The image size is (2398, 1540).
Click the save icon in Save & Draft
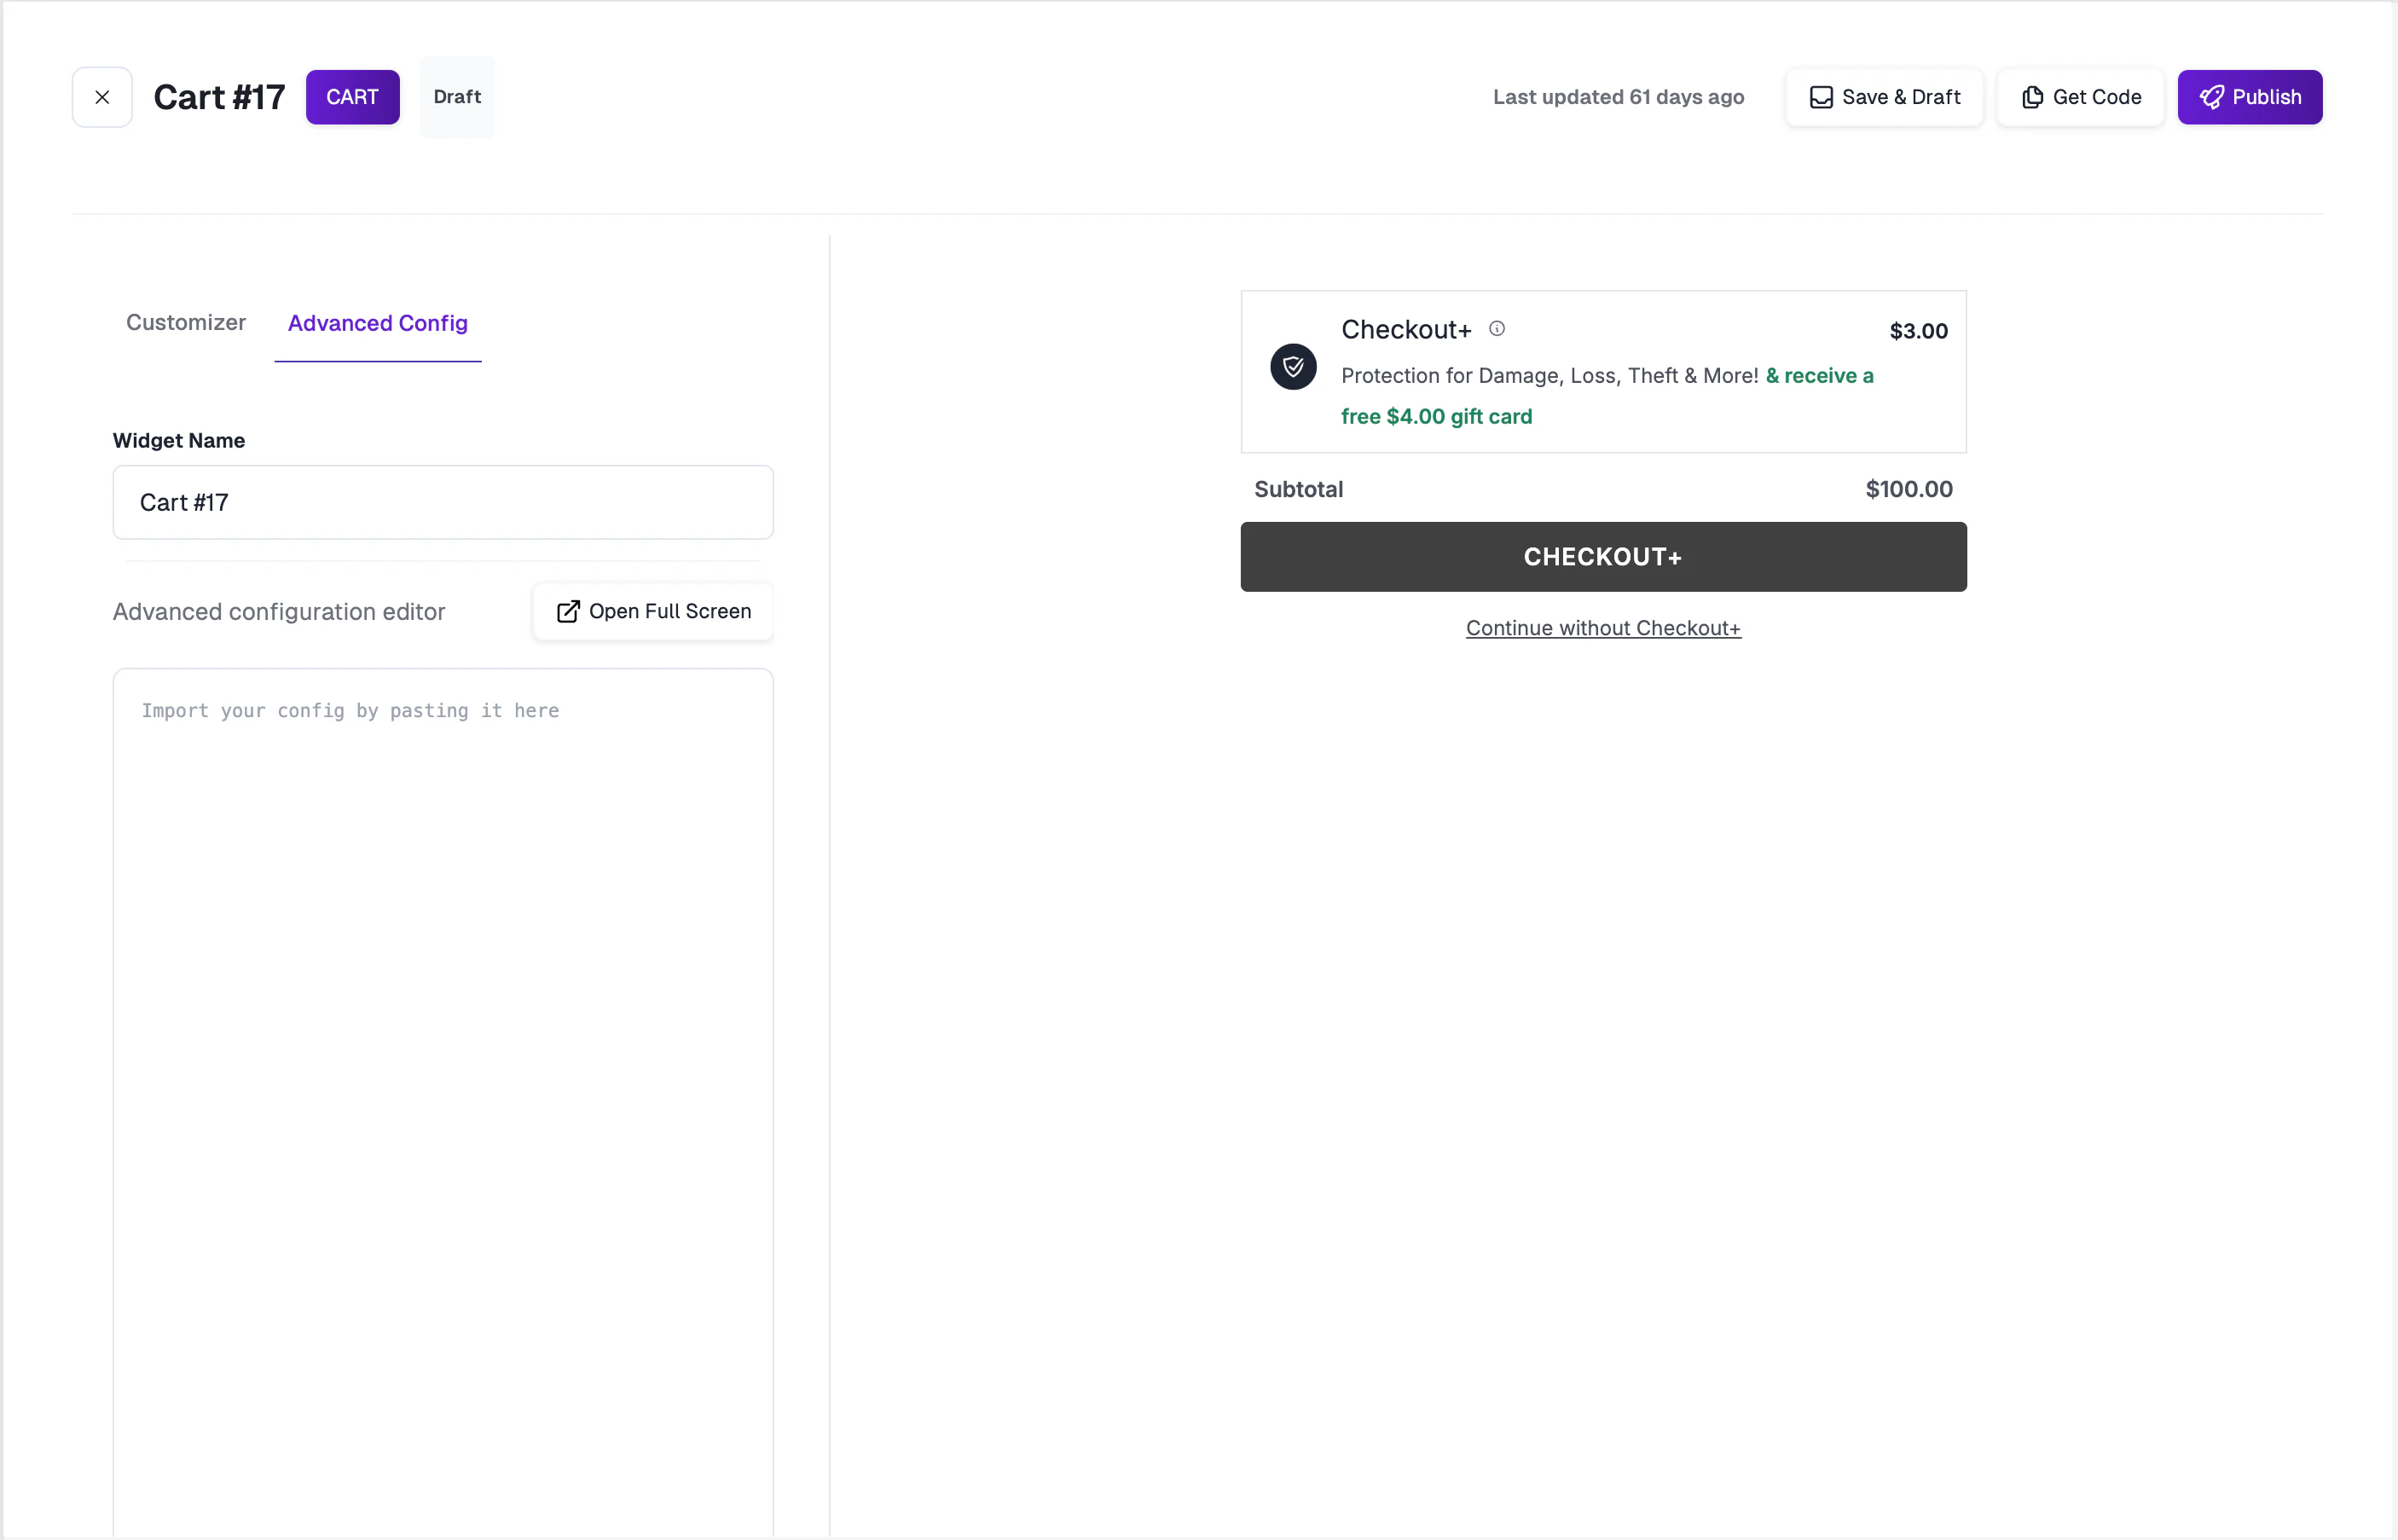(1822, 96)
